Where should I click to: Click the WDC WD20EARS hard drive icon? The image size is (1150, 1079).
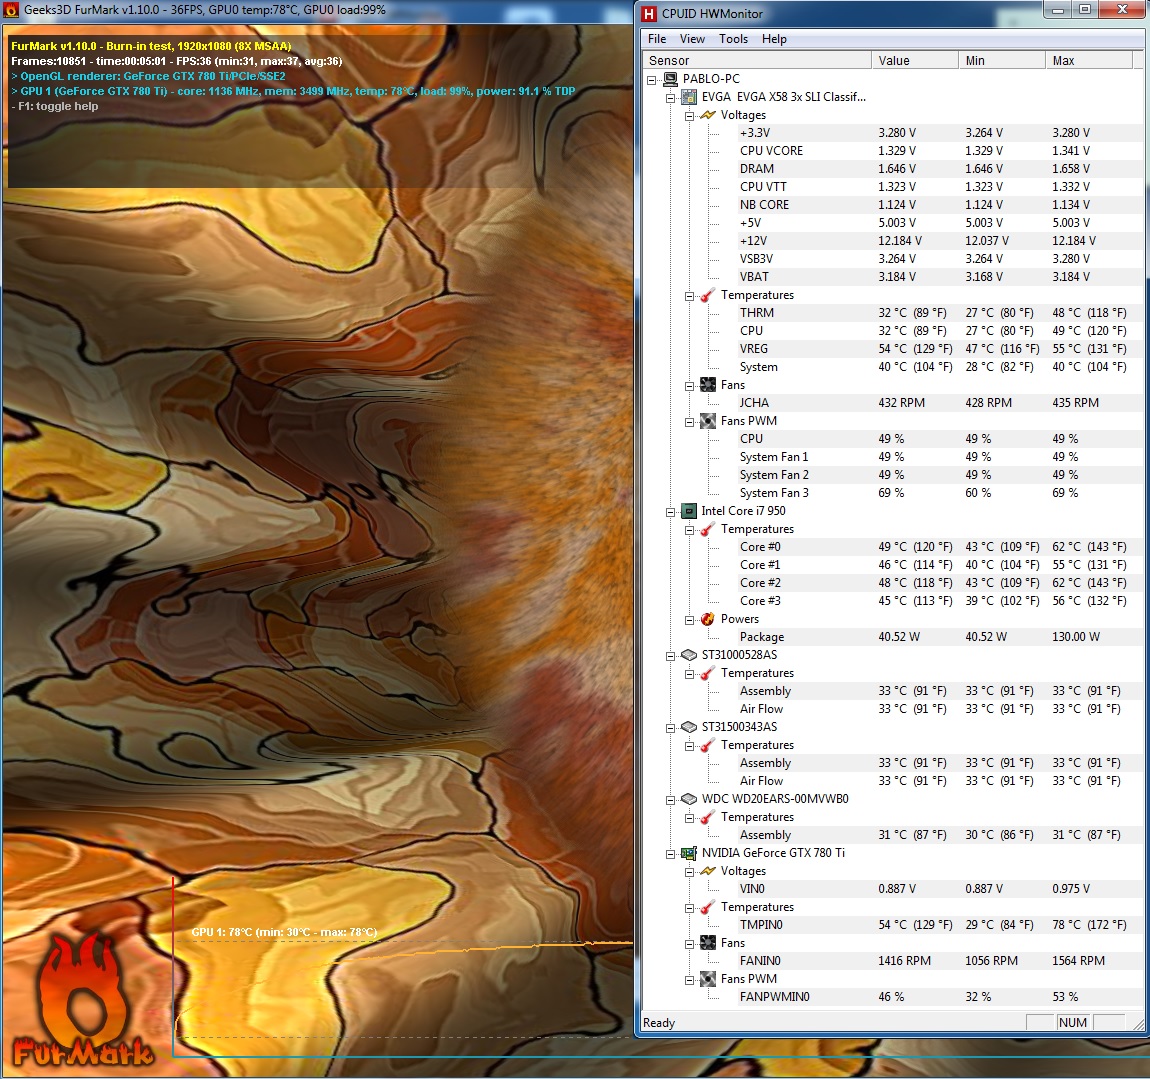pyautogui.click(x=689, y=799)
